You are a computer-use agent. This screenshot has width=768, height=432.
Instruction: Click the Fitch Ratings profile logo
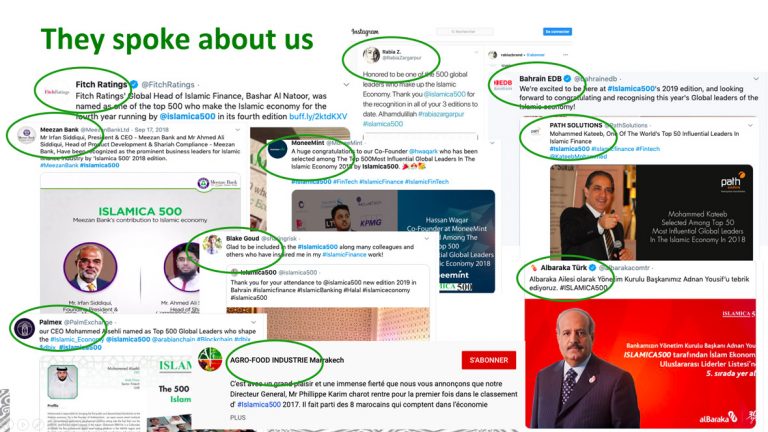pos(57,92)
